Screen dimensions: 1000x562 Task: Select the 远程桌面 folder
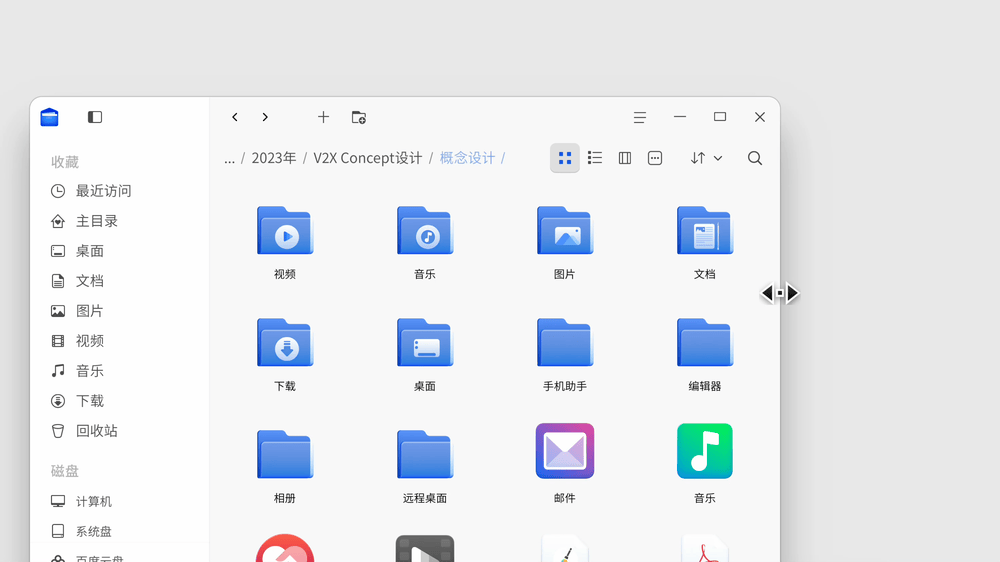coord(425,454)
